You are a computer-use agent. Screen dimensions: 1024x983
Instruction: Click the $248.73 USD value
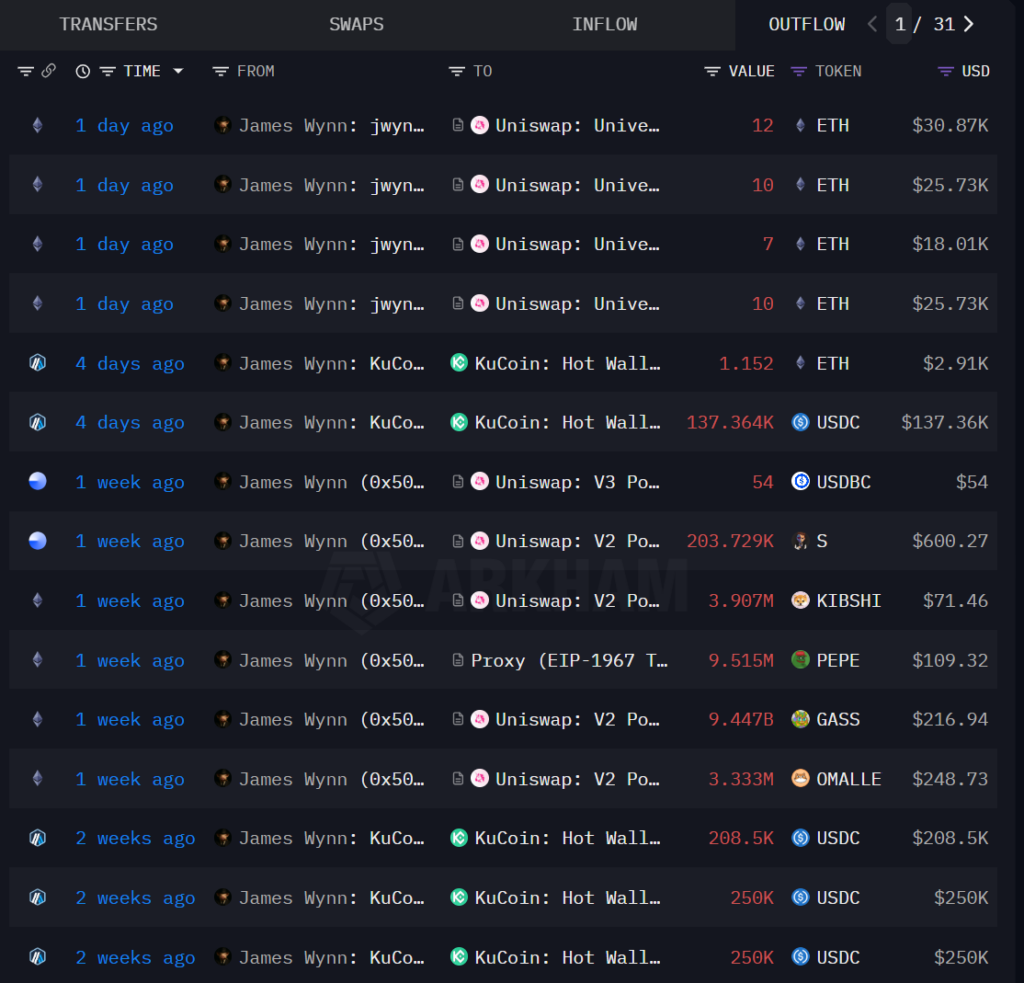pos(950,779)
